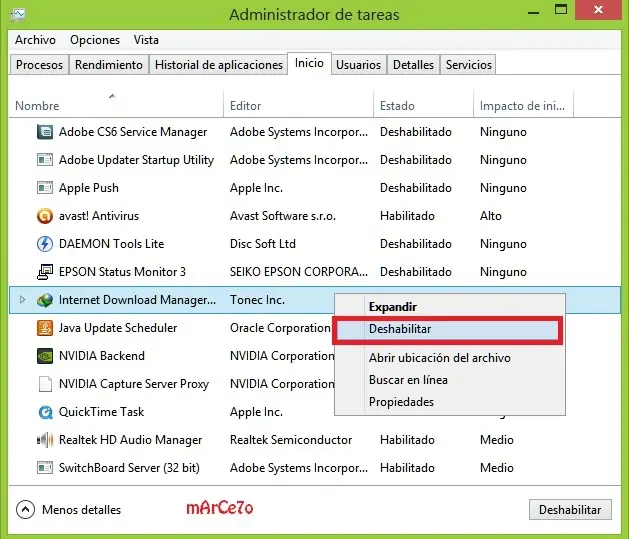Select the Java Update Scheduler name

pyautogui.click(x=118, y=328)
